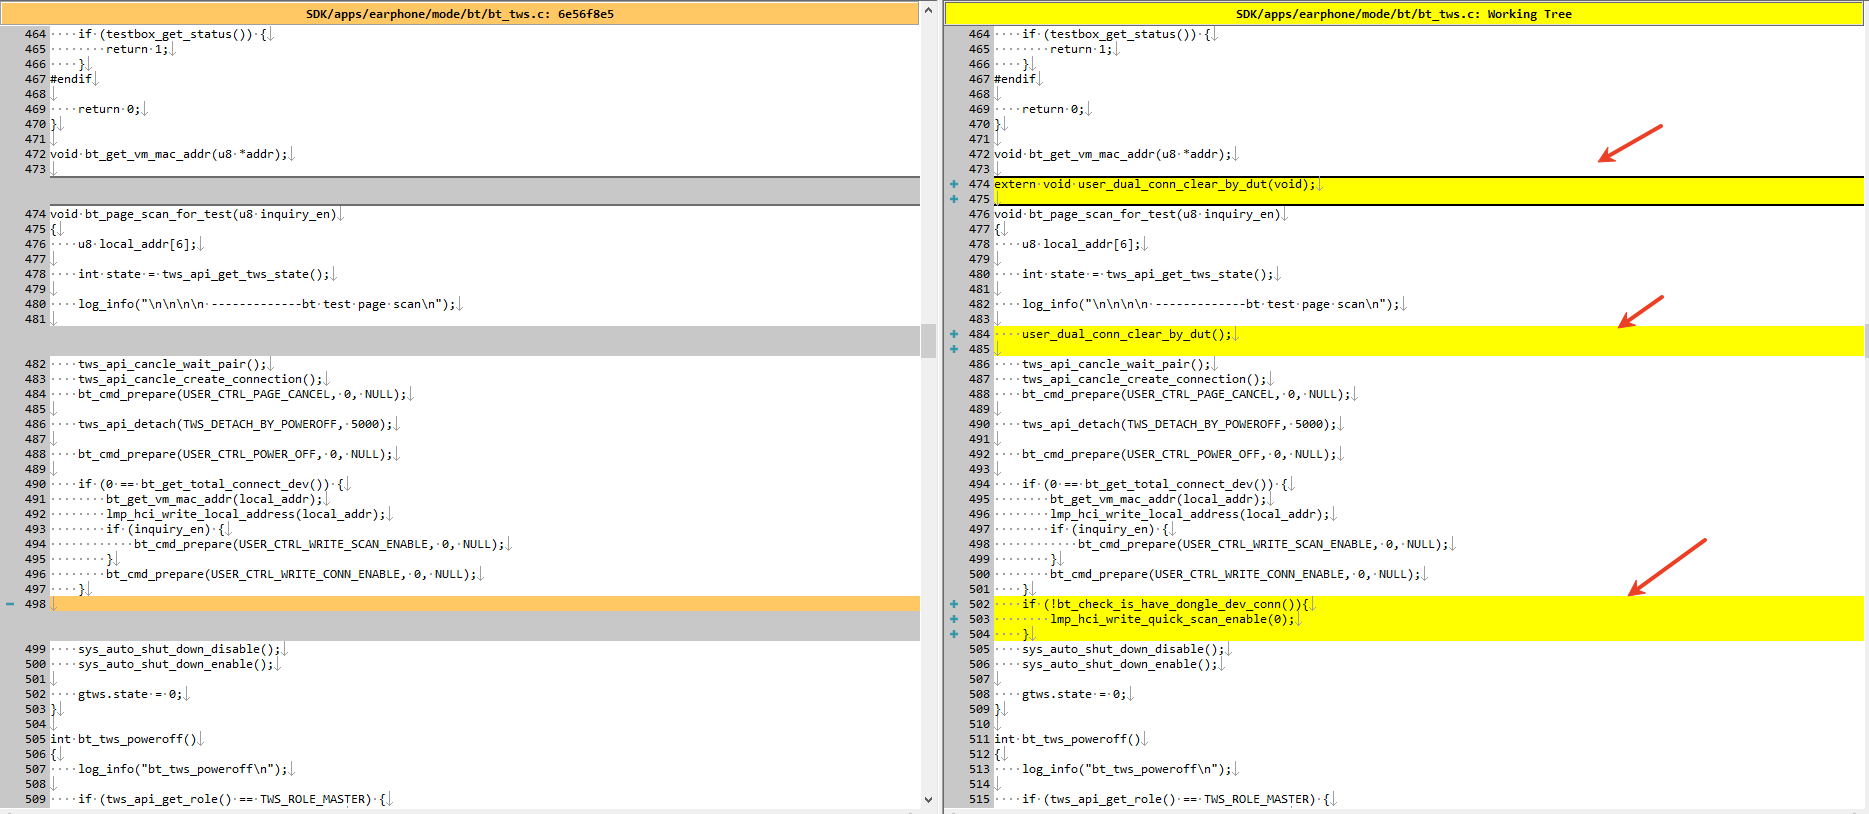
Task: Click right-pane line 506 'sys_auto_shut_down_enable();'
Action: (x=1120, y=664)
